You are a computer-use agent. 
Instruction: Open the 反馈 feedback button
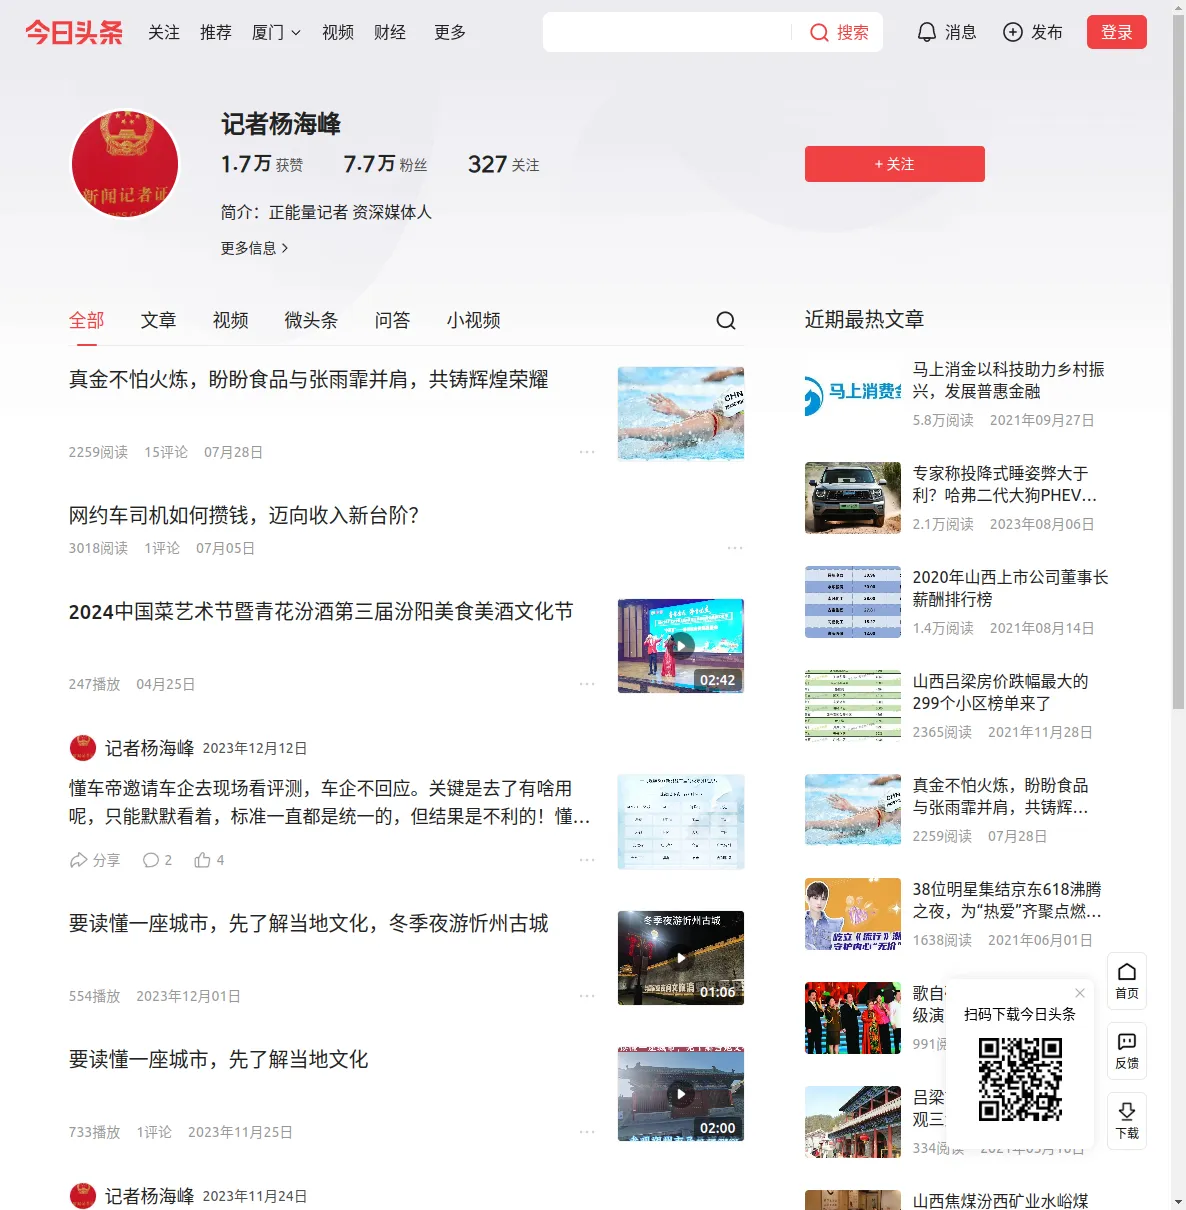1127,1051
